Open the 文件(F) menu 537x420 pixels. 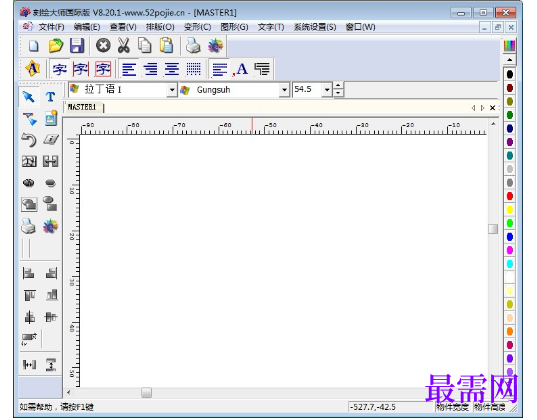tap(51, 27)
